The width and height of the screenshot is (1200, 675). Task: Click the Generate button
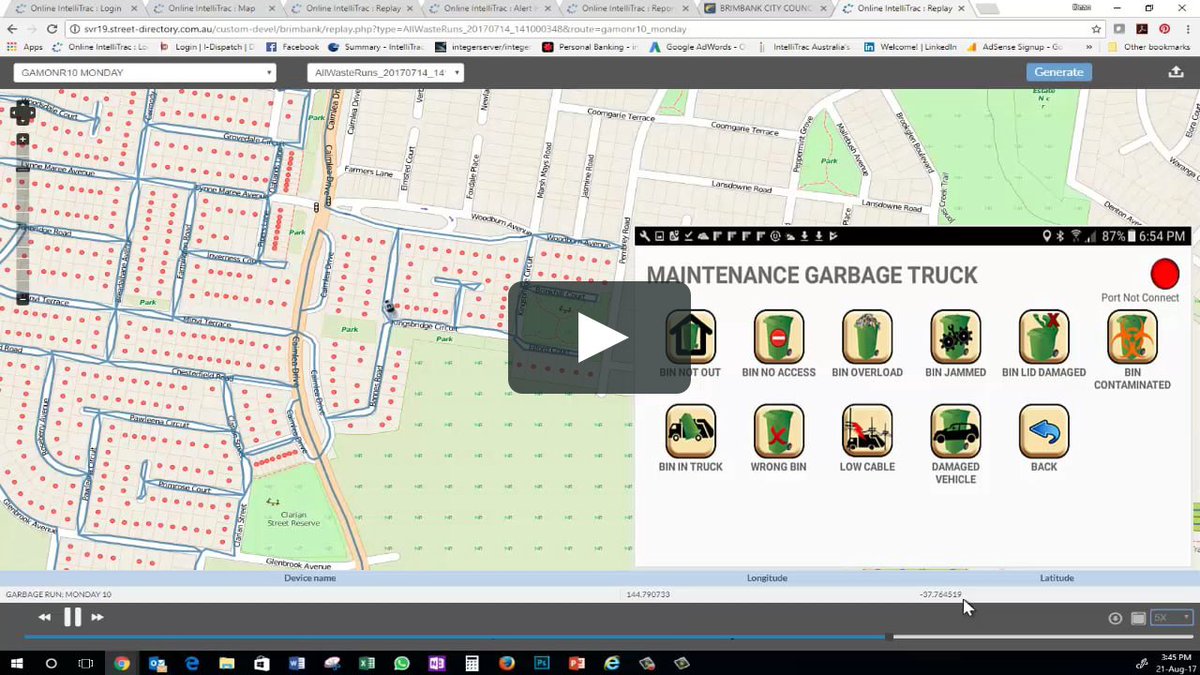click(x=1059, y=71)
